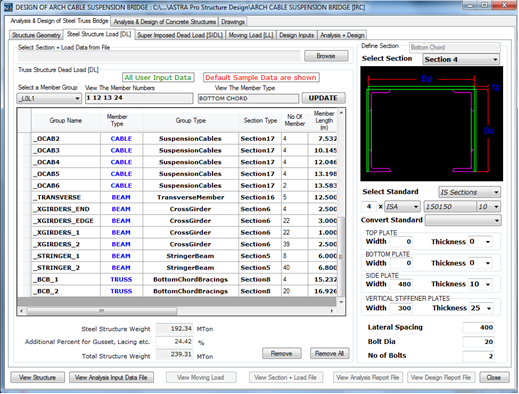519x394 pixels.
Task: Select the _TRANSVERSE row
Action: pyautogui.click(x=178, y=197)
